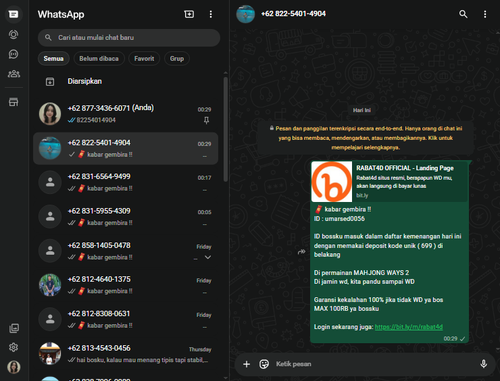Open the contact info via the +62 822-5401-4904 header

pyautogui.click(x=293, y=14)
